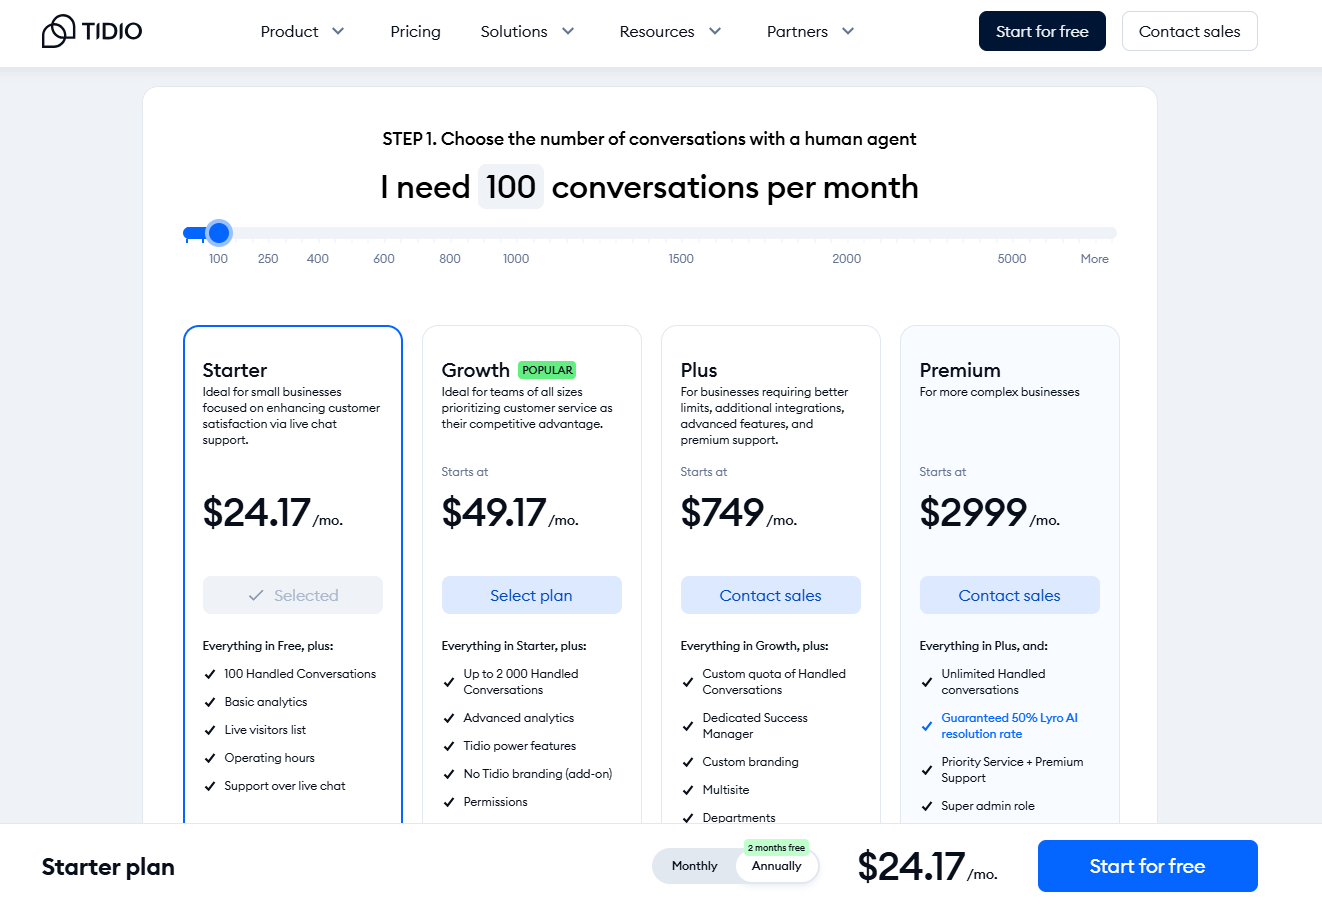Click the conversations slider handle
1322x906 pixels.
click(219, 233)
